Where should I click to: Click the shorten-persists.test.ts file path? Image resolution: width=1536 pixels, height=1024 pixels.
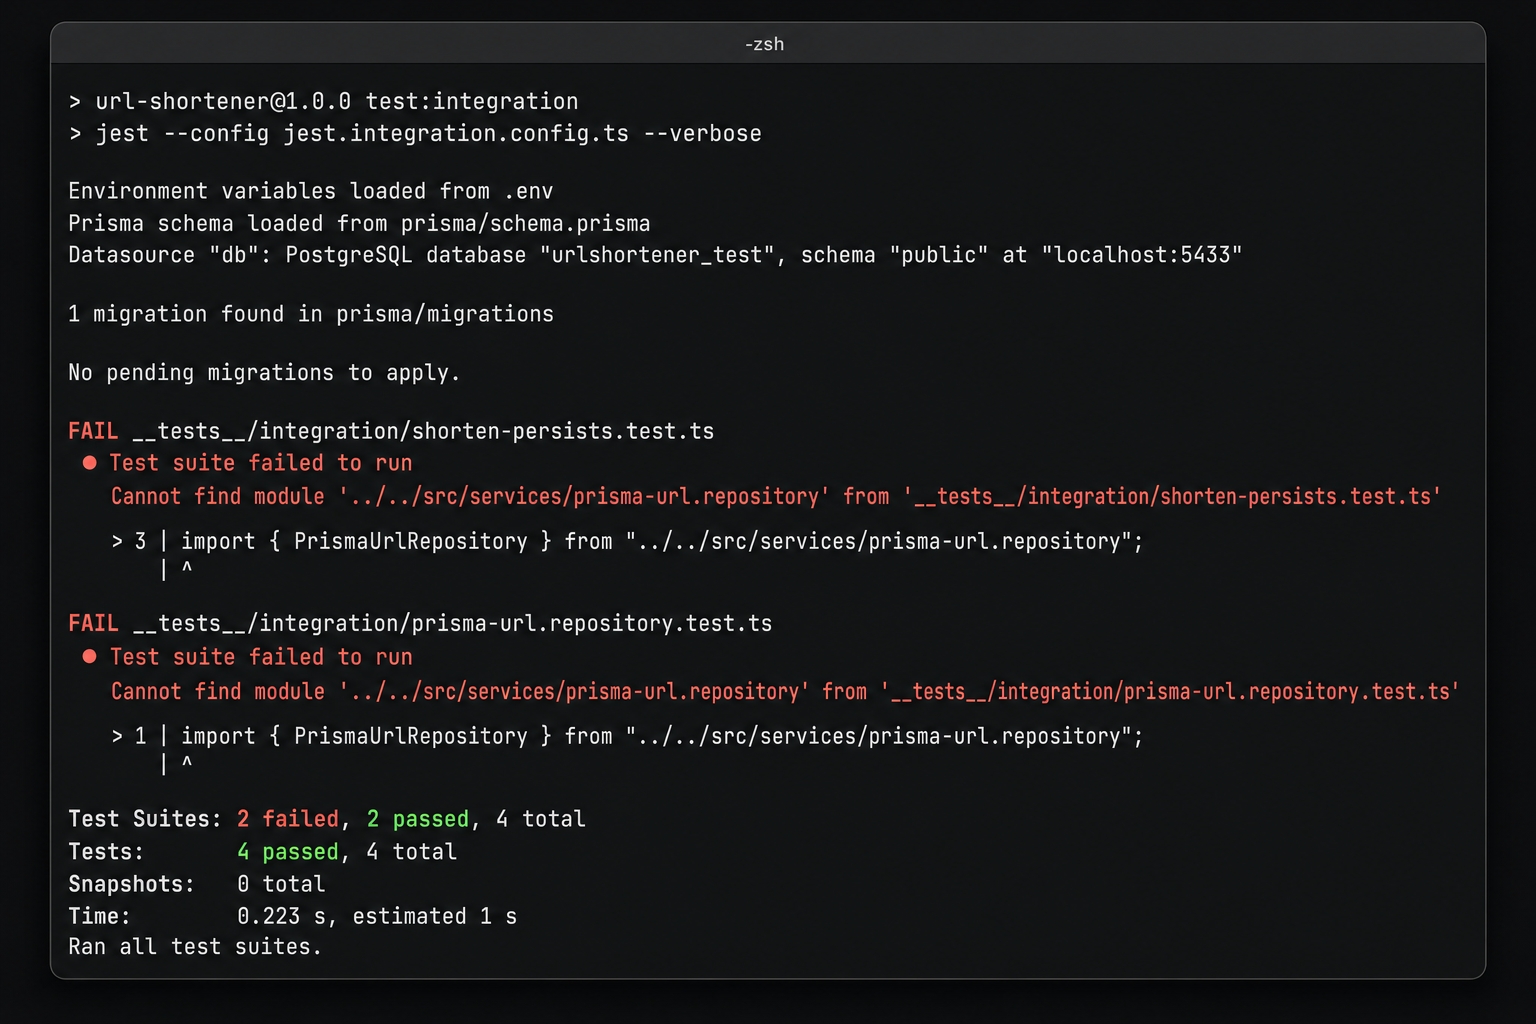(423, 431)
